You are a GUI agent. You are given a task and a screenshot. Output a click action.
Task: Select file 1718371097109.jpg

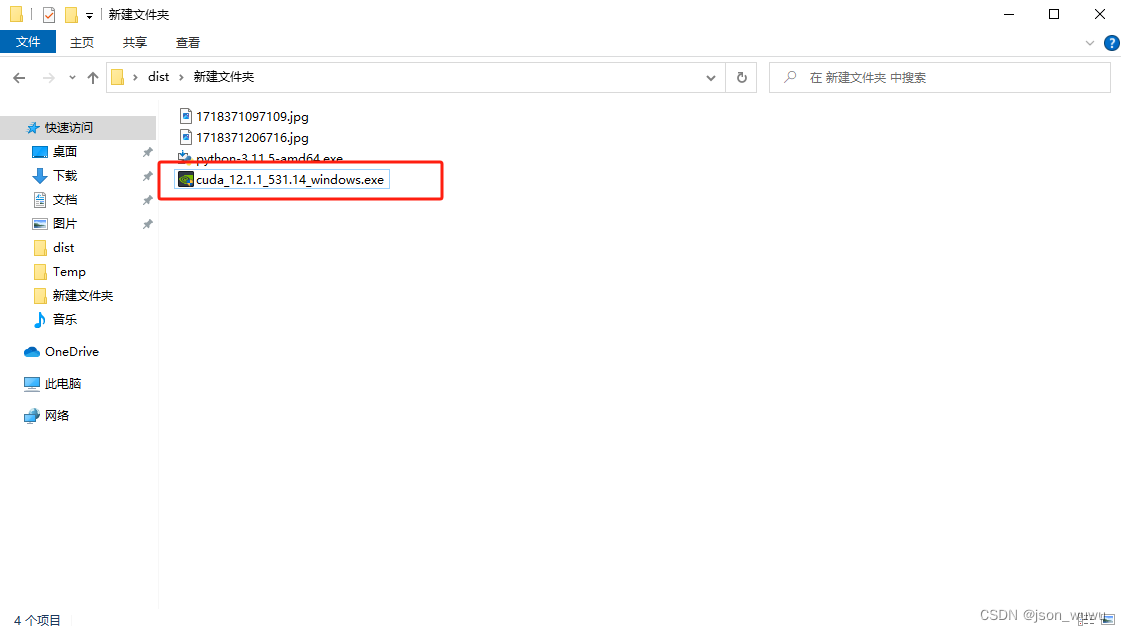click(x=252, y=117)
